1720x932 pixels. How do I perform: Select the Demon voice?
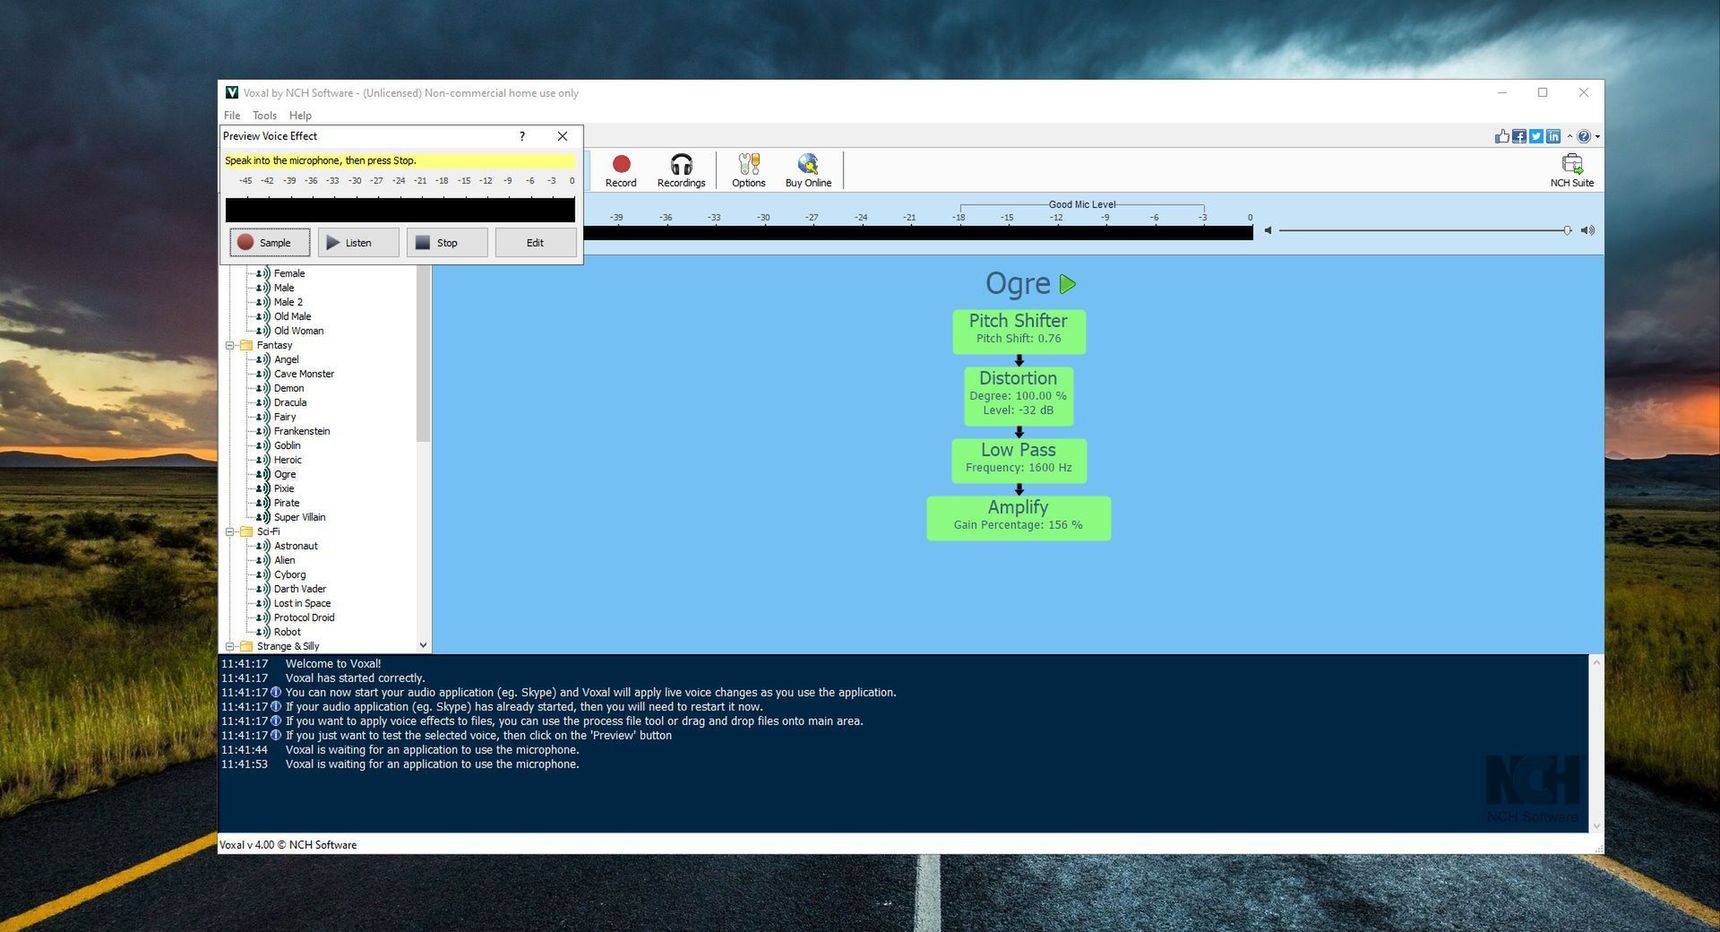point(289,389)
